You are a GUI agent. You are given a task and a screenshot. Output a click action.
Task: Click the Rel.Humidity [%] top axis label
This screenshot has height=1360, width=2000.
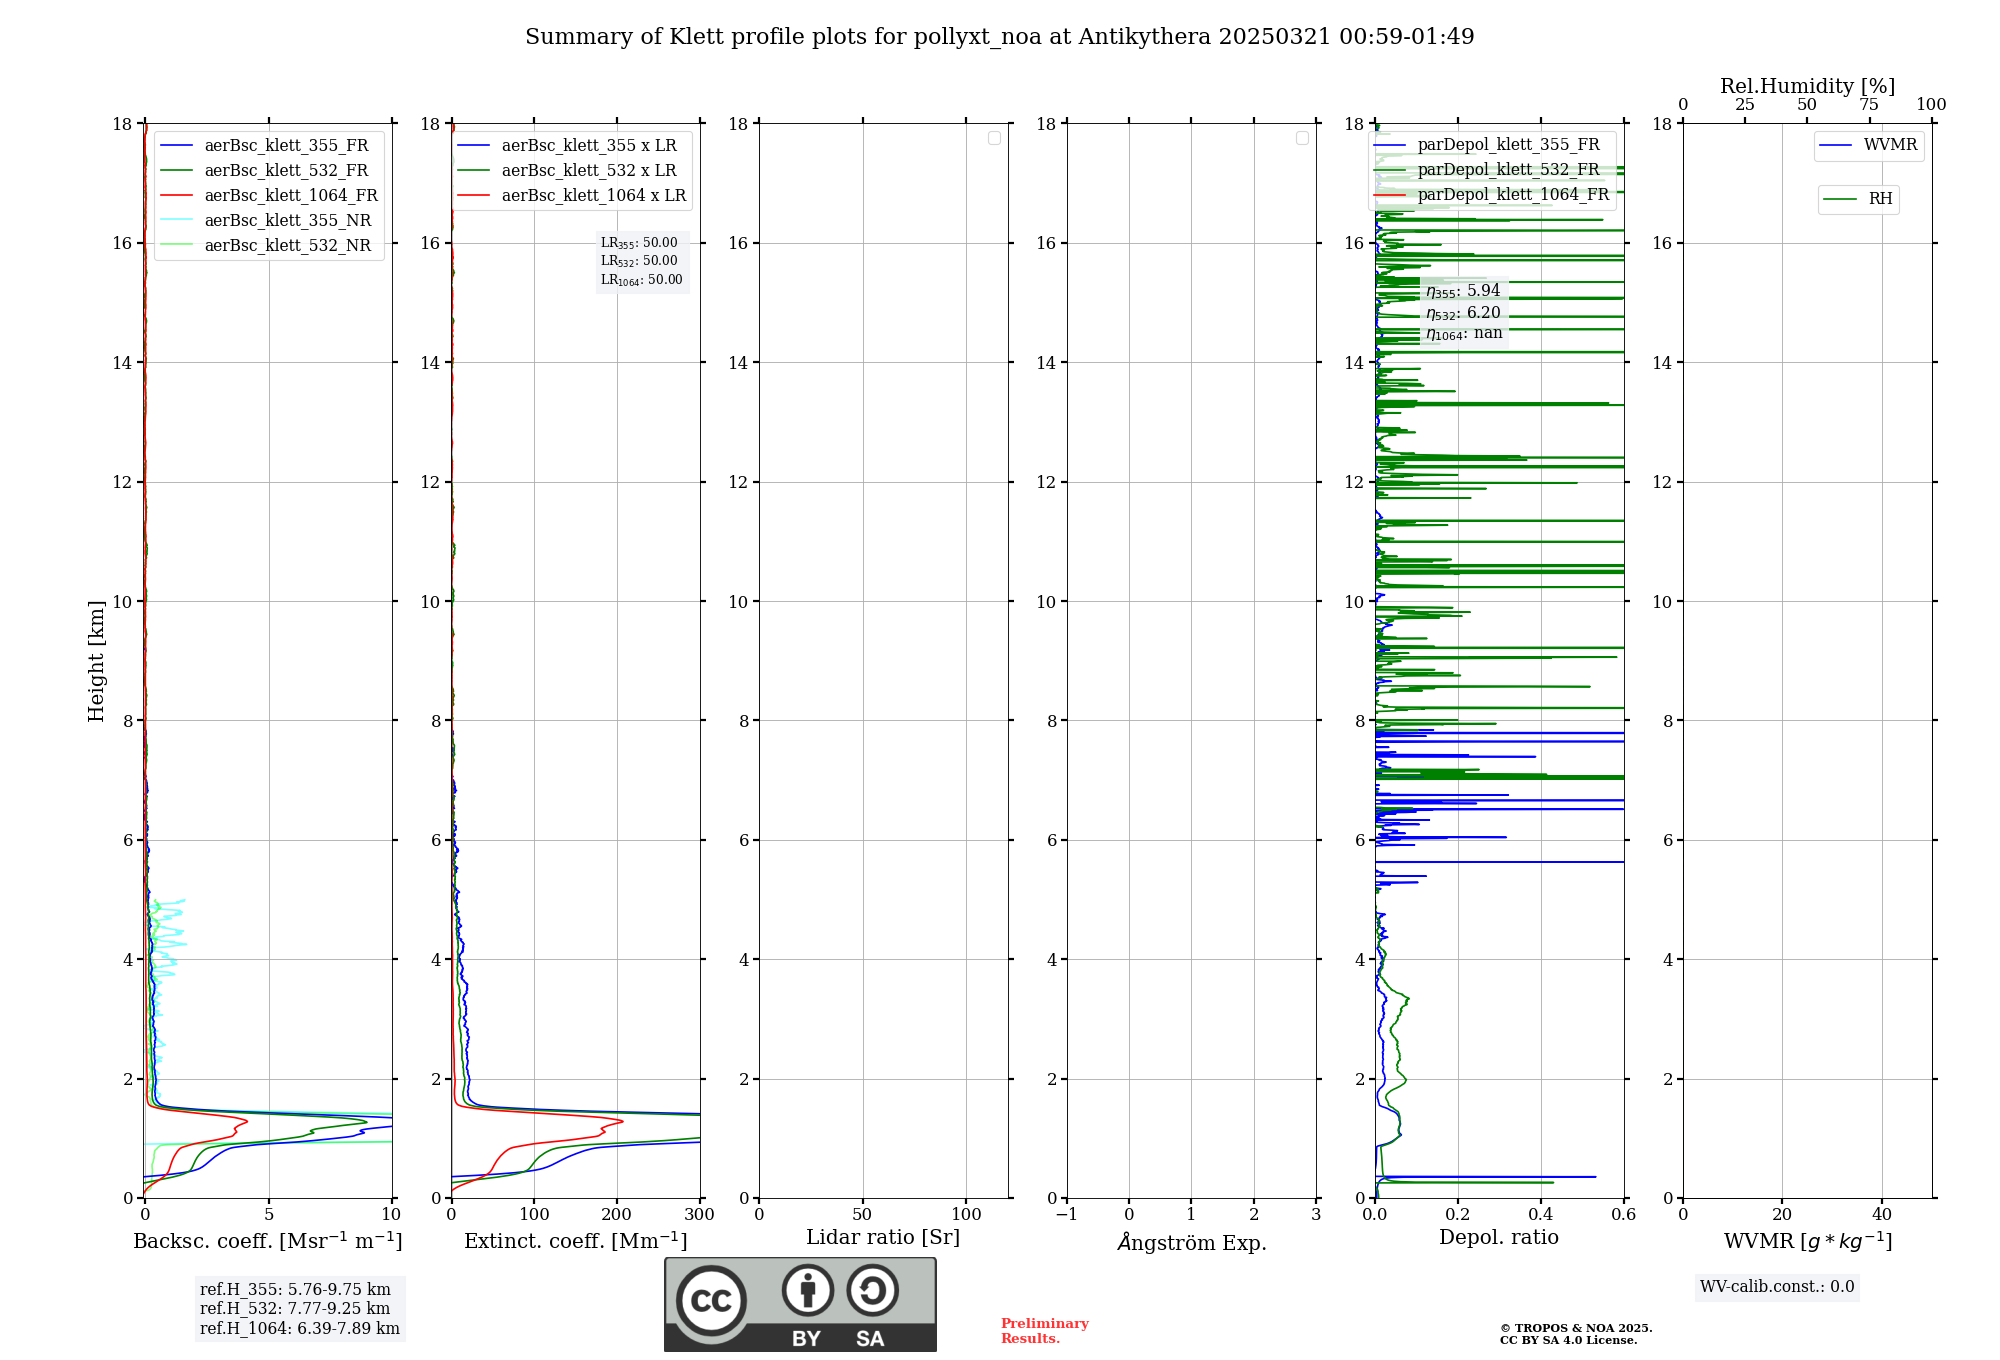(1808, 86)
